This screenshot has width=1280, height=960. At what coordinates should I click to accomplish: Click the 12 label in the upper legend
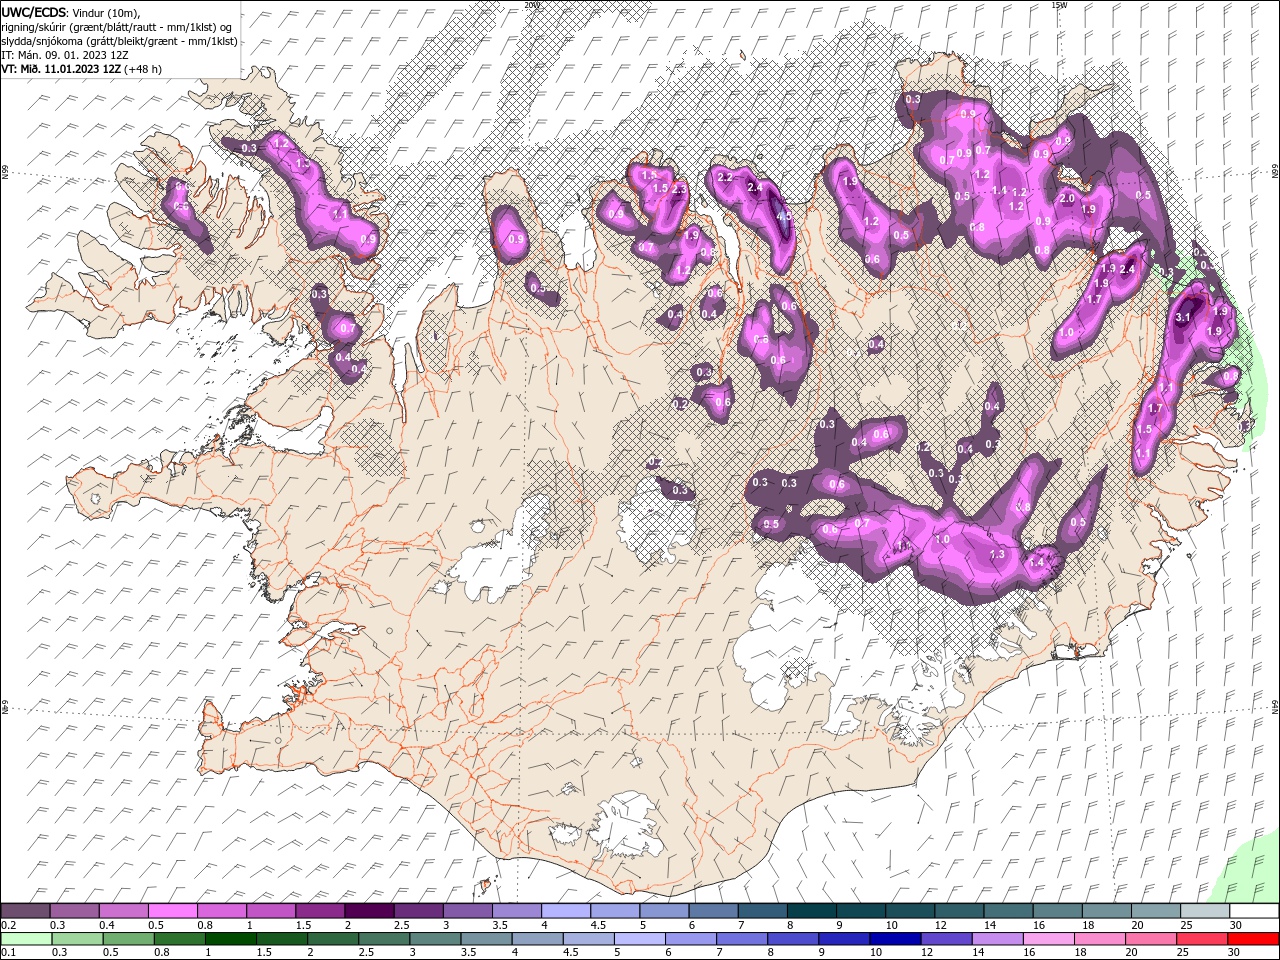[x=941, y=925]
